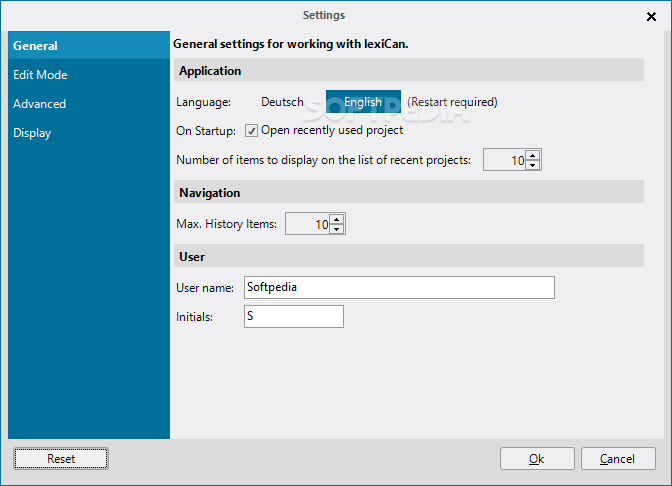This screenshot has height=486, width=672.
Task: Switch to the Advanced settings section
Action: click(x=89, y=104)
